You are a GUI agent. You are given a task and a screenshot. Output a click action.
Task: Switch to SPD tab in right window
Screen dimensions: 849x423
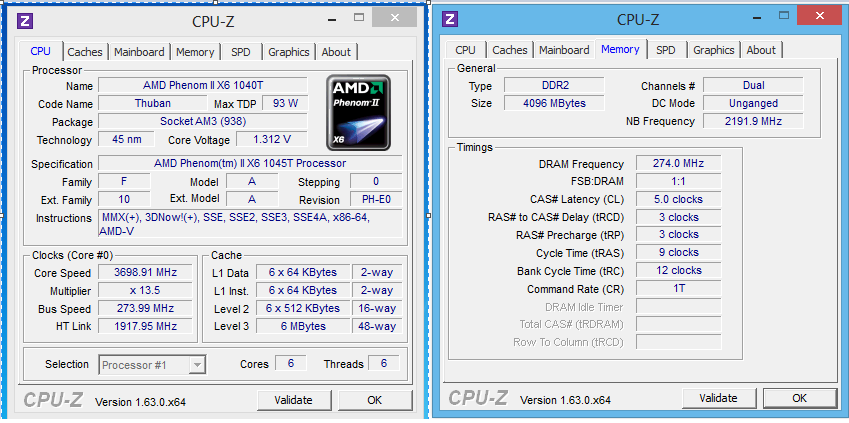(666, 50)
